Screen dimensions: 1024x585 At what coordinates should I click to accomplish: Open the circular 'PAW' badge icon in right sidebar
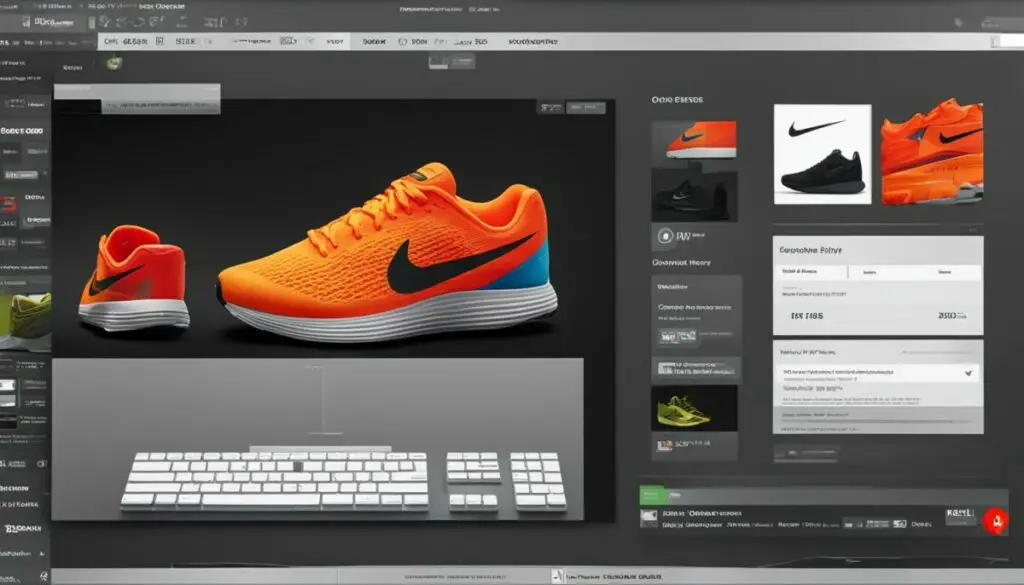663,237
